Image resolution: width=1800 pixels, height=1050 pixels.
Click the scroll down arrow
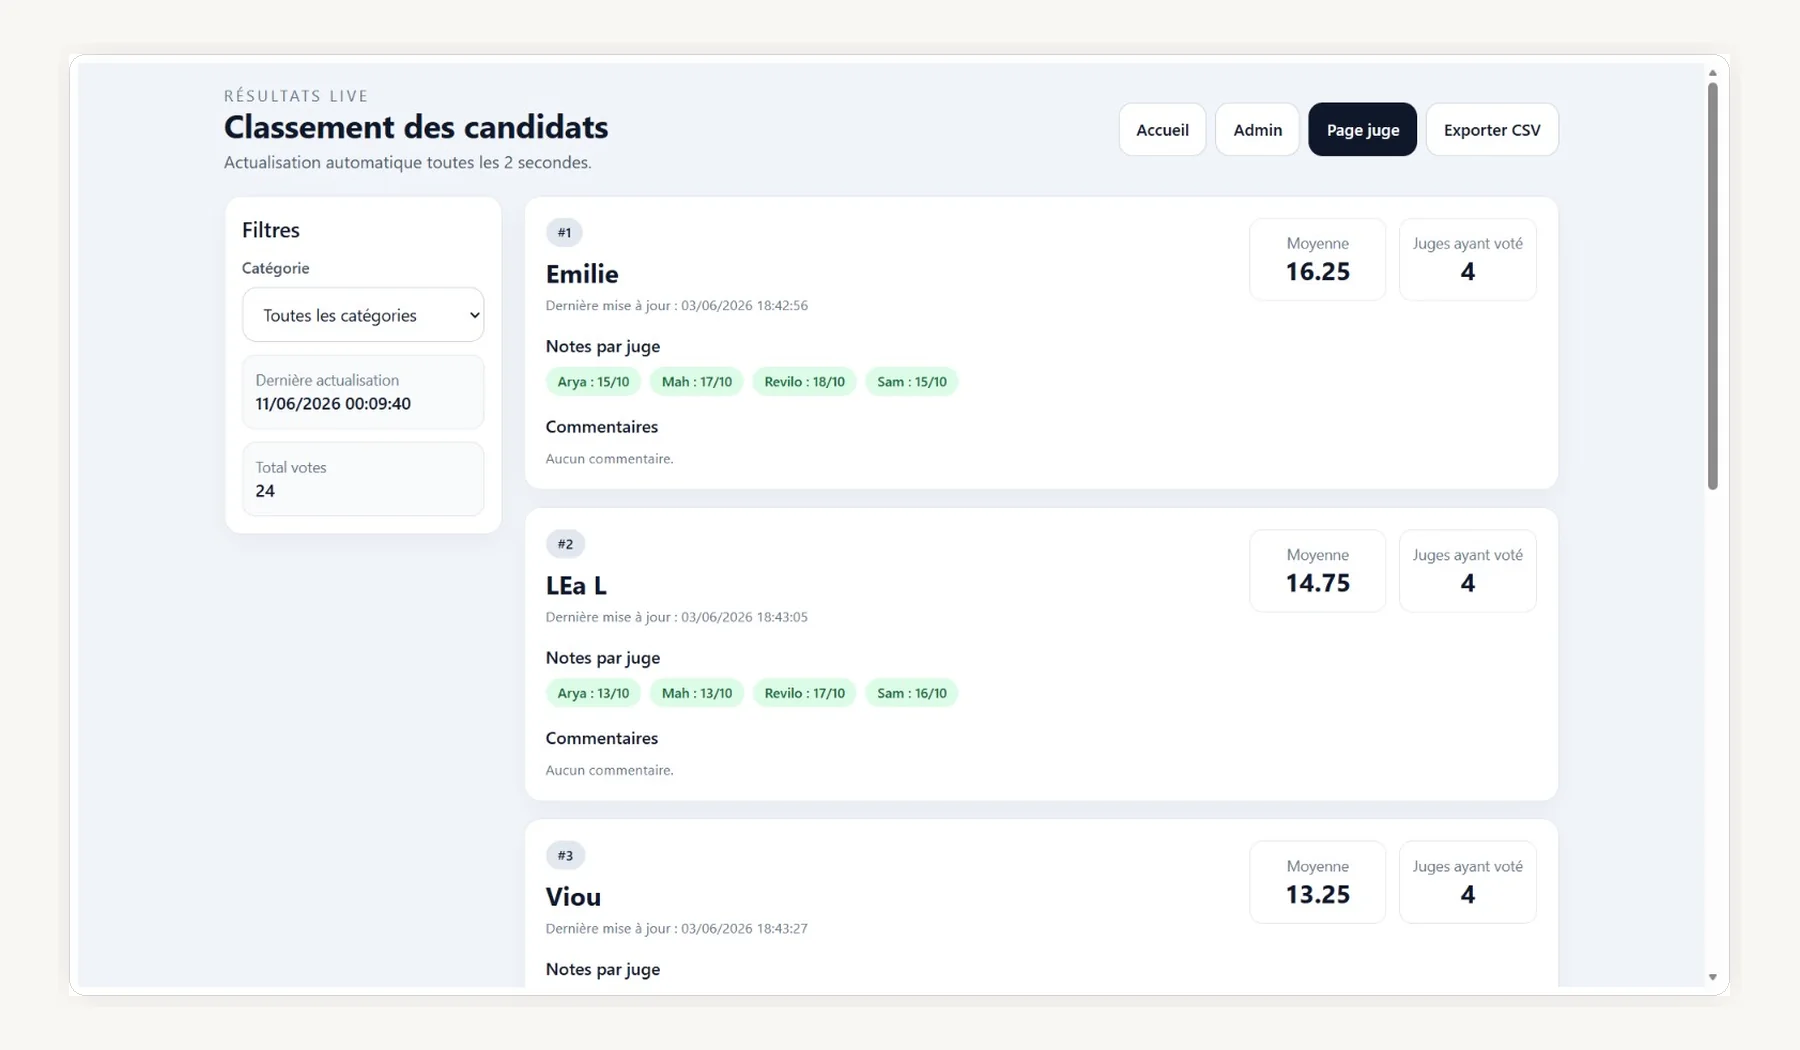tap(1712, 977)
